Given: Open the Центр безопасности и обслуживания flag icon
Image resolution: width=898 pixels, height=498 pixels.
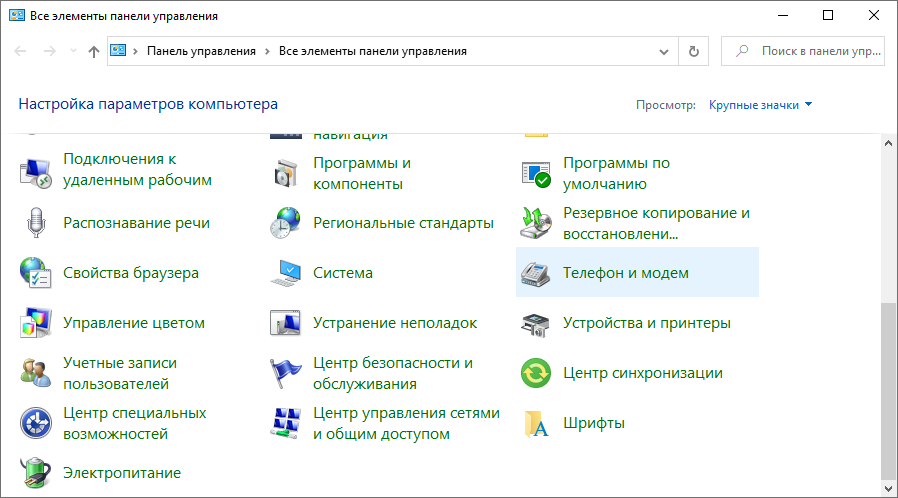Looking at the screenshot, I should tap(286, 373).
